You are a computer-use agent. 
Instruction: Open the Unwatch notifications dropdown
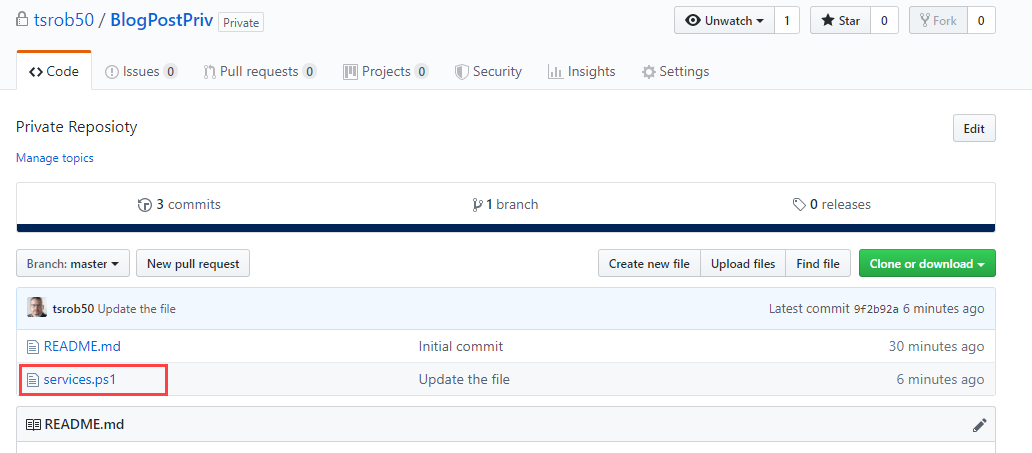(724, 20)
